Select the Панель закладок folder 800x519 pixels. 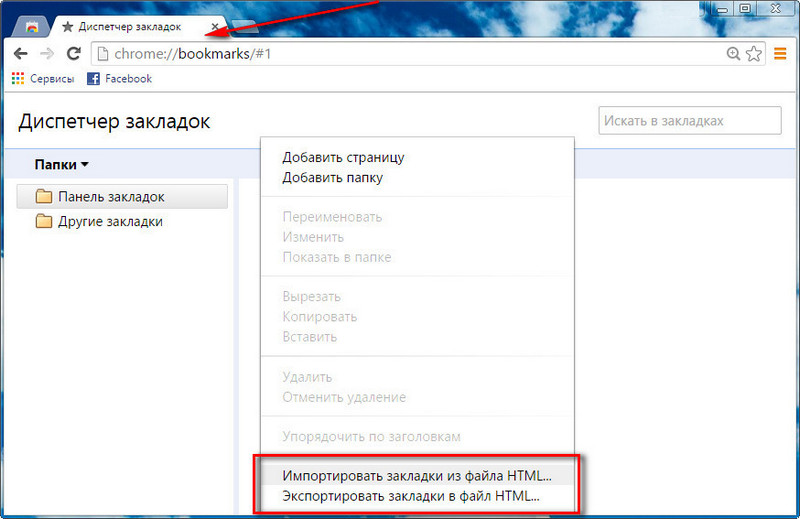tap(110, 197)
